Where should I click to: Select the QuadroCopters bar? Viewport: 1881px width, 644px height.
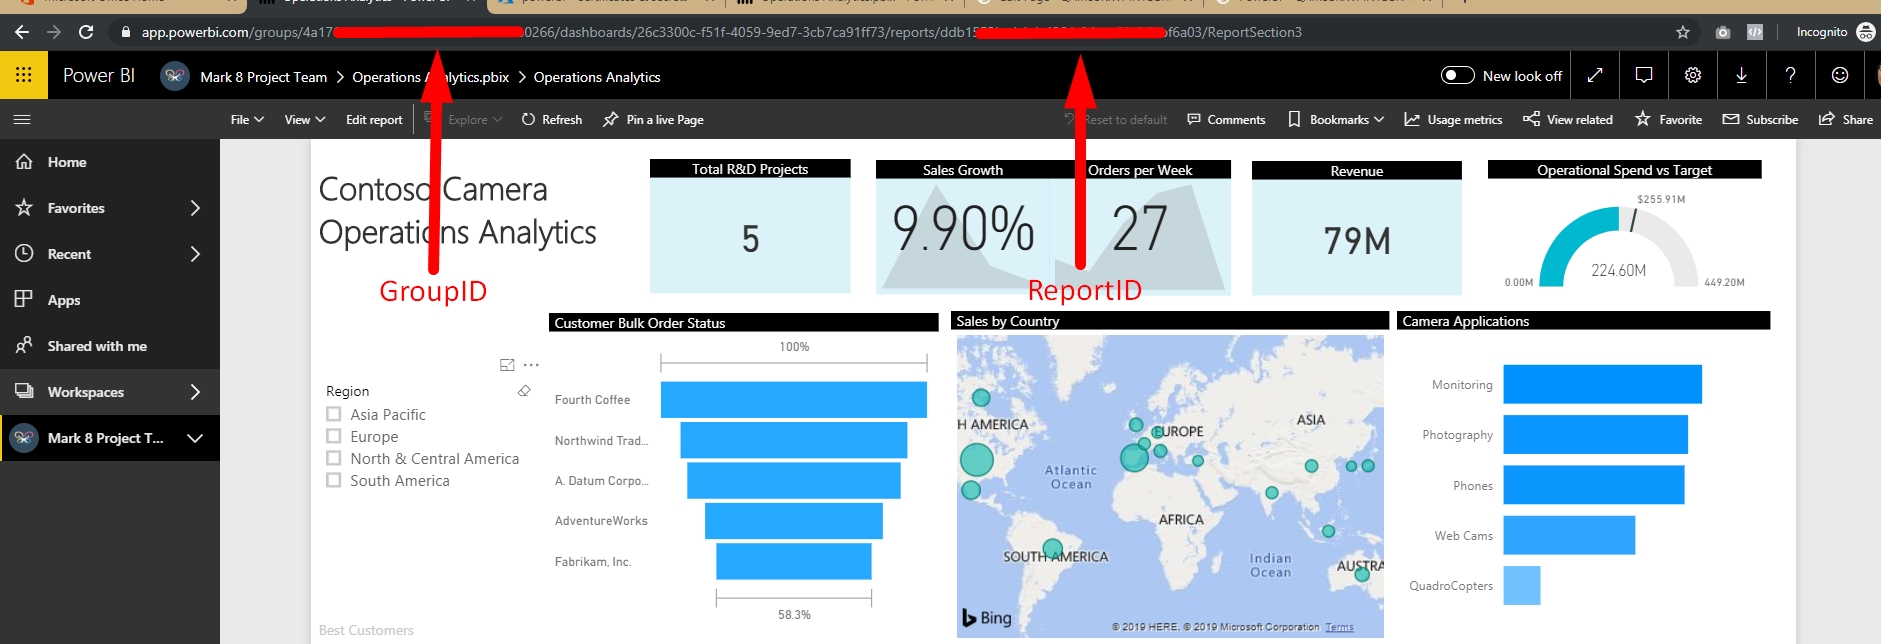1521,585
